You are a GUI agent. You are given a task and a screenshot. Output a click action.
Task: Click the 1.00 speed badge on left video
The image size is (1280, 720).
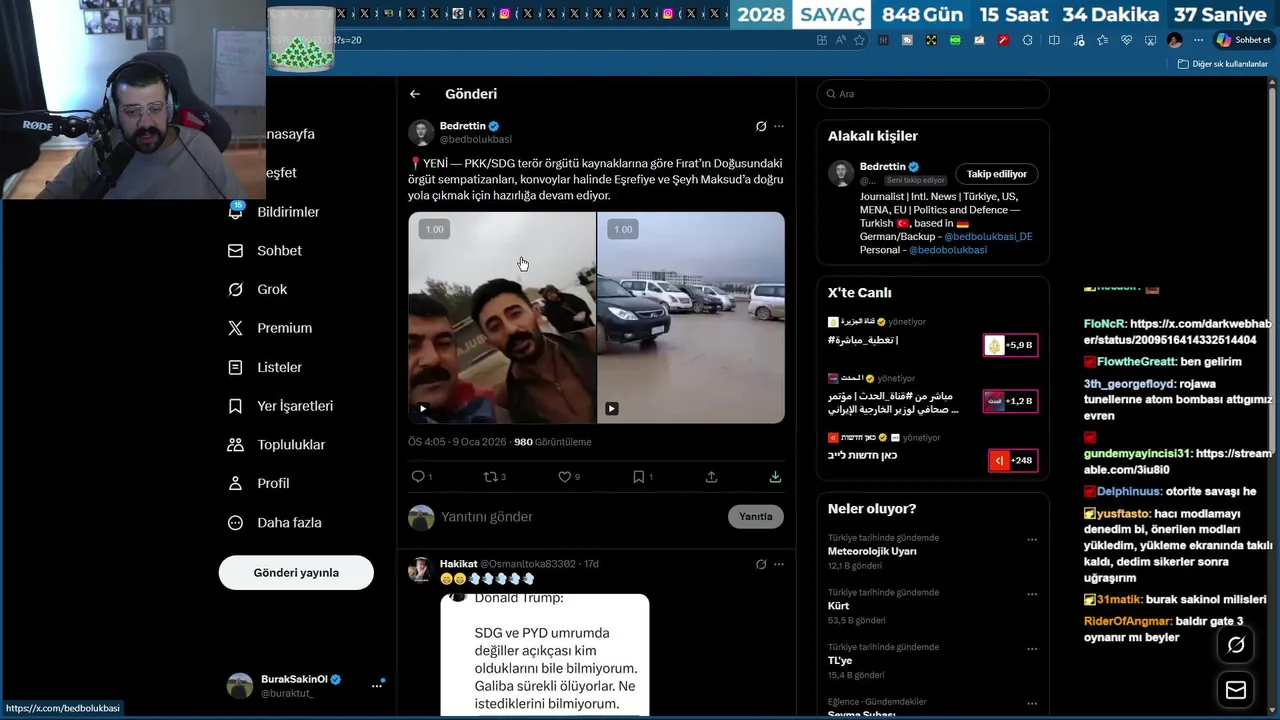pos(434,230)
